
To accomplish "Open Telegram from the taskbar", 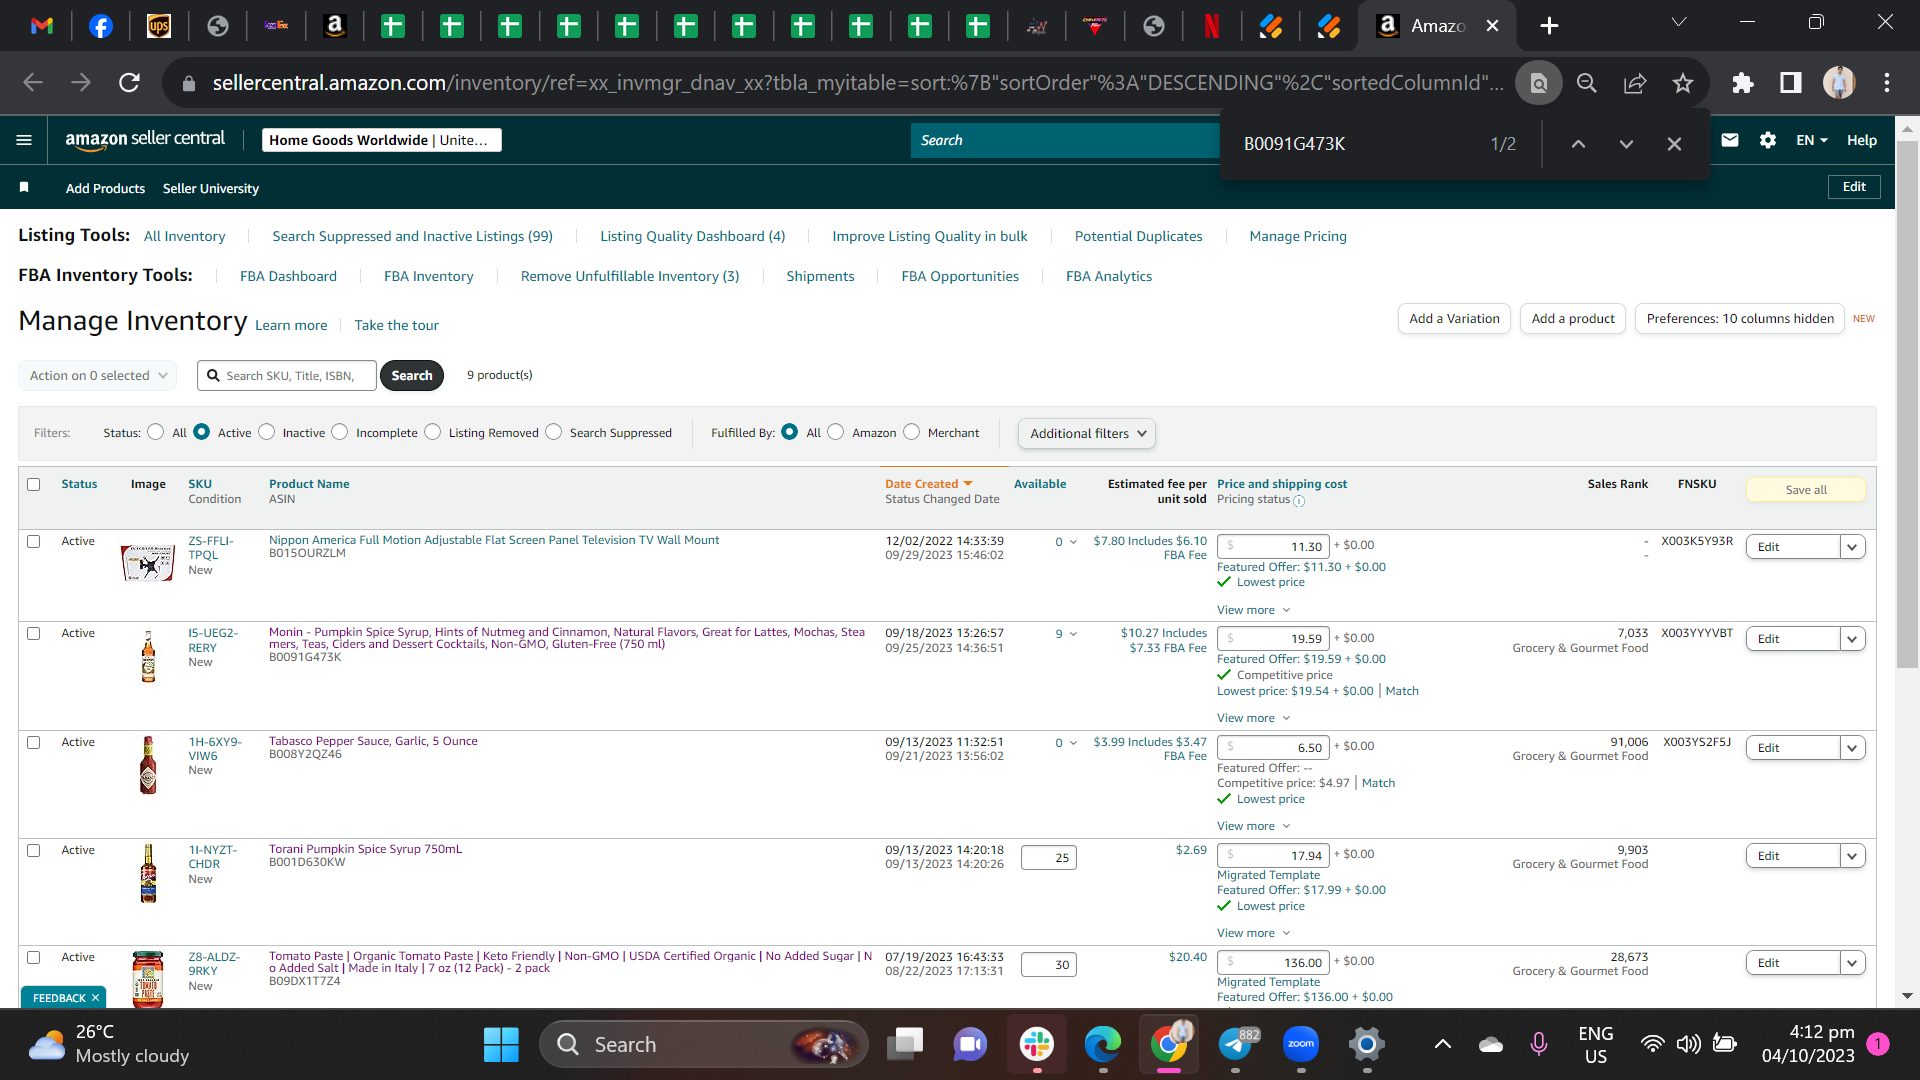I will point(1236,1045).
